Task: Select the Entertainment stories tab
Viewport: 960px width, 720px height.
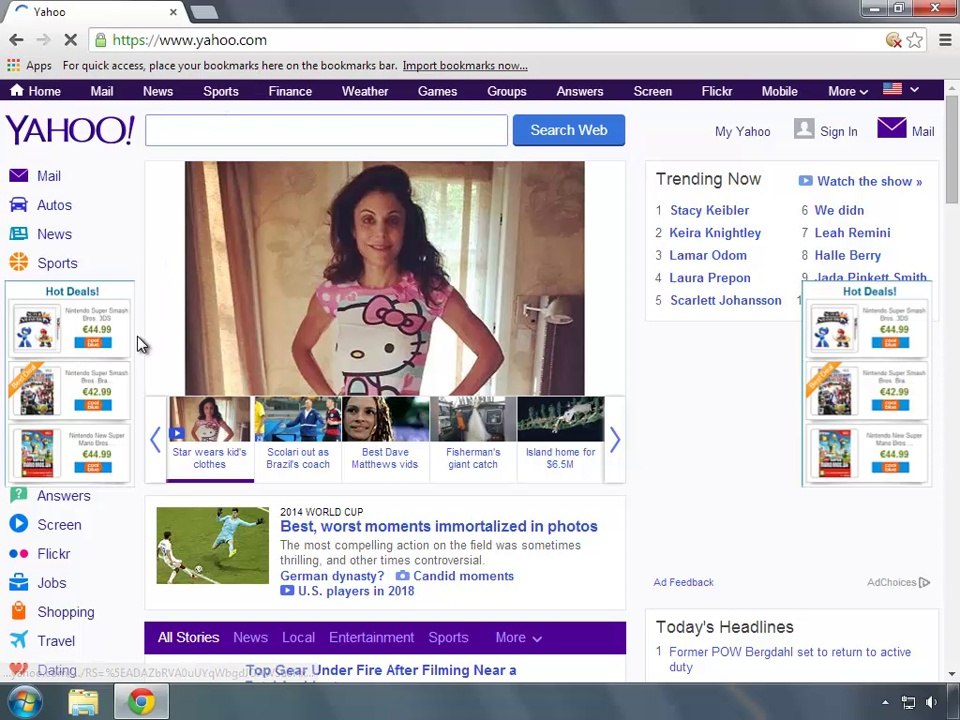Action: (x=371, y=638)
